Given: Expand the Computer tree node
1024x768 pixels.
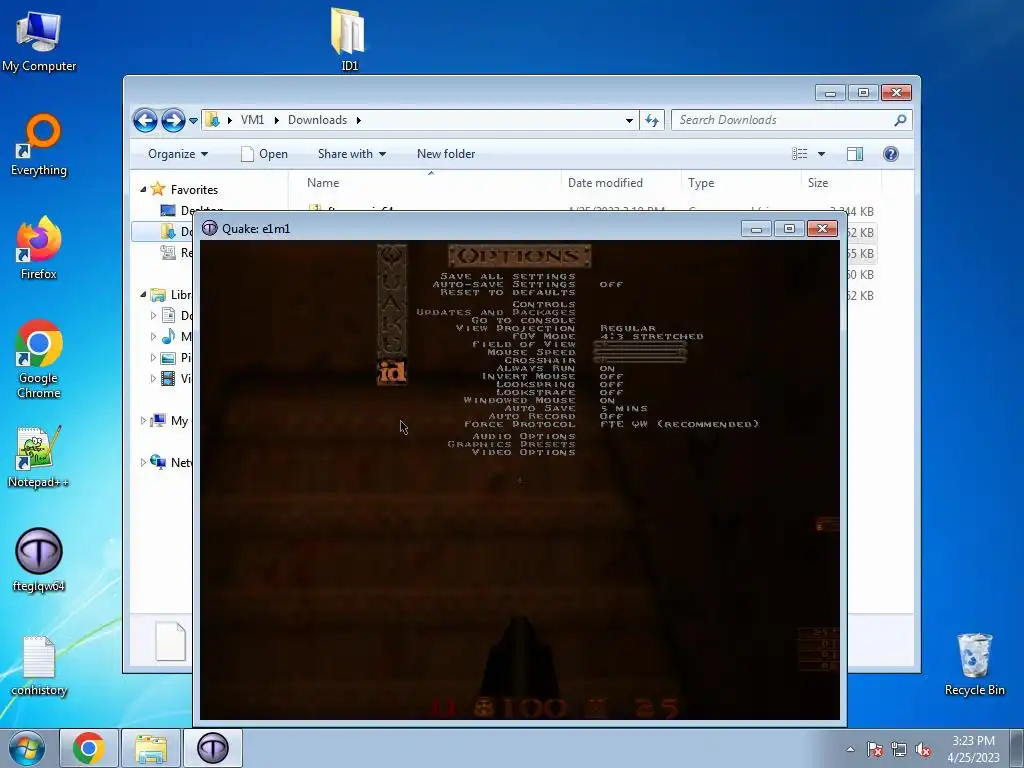Looking at the screenshot, I should pos(143,421).
